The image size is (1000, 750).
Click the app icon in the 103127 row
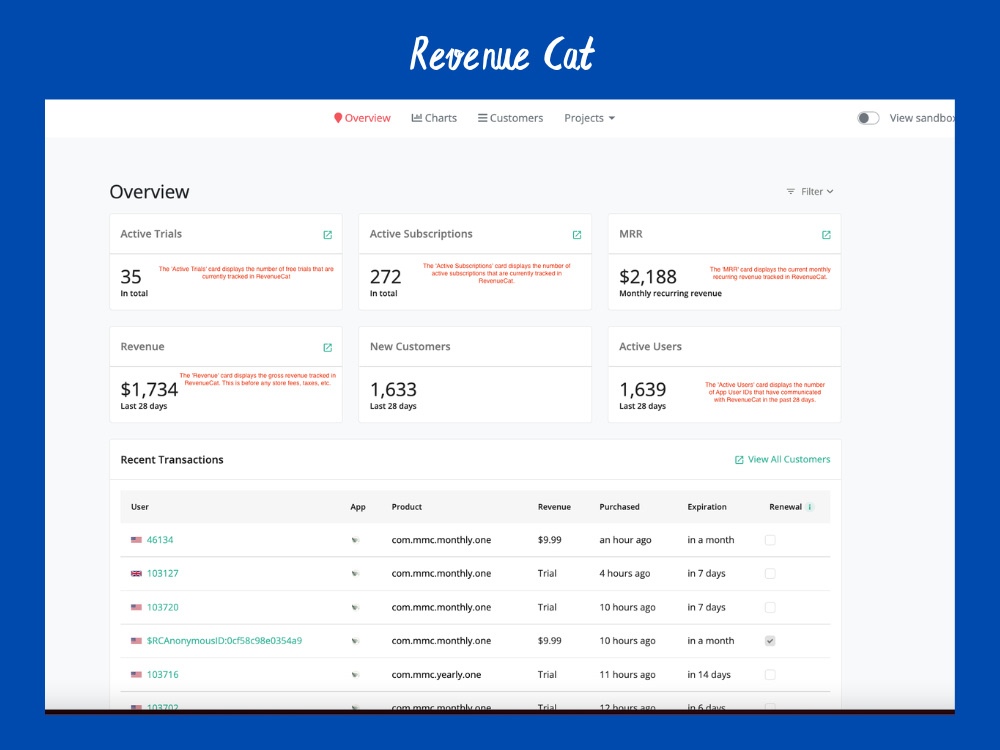355,573
